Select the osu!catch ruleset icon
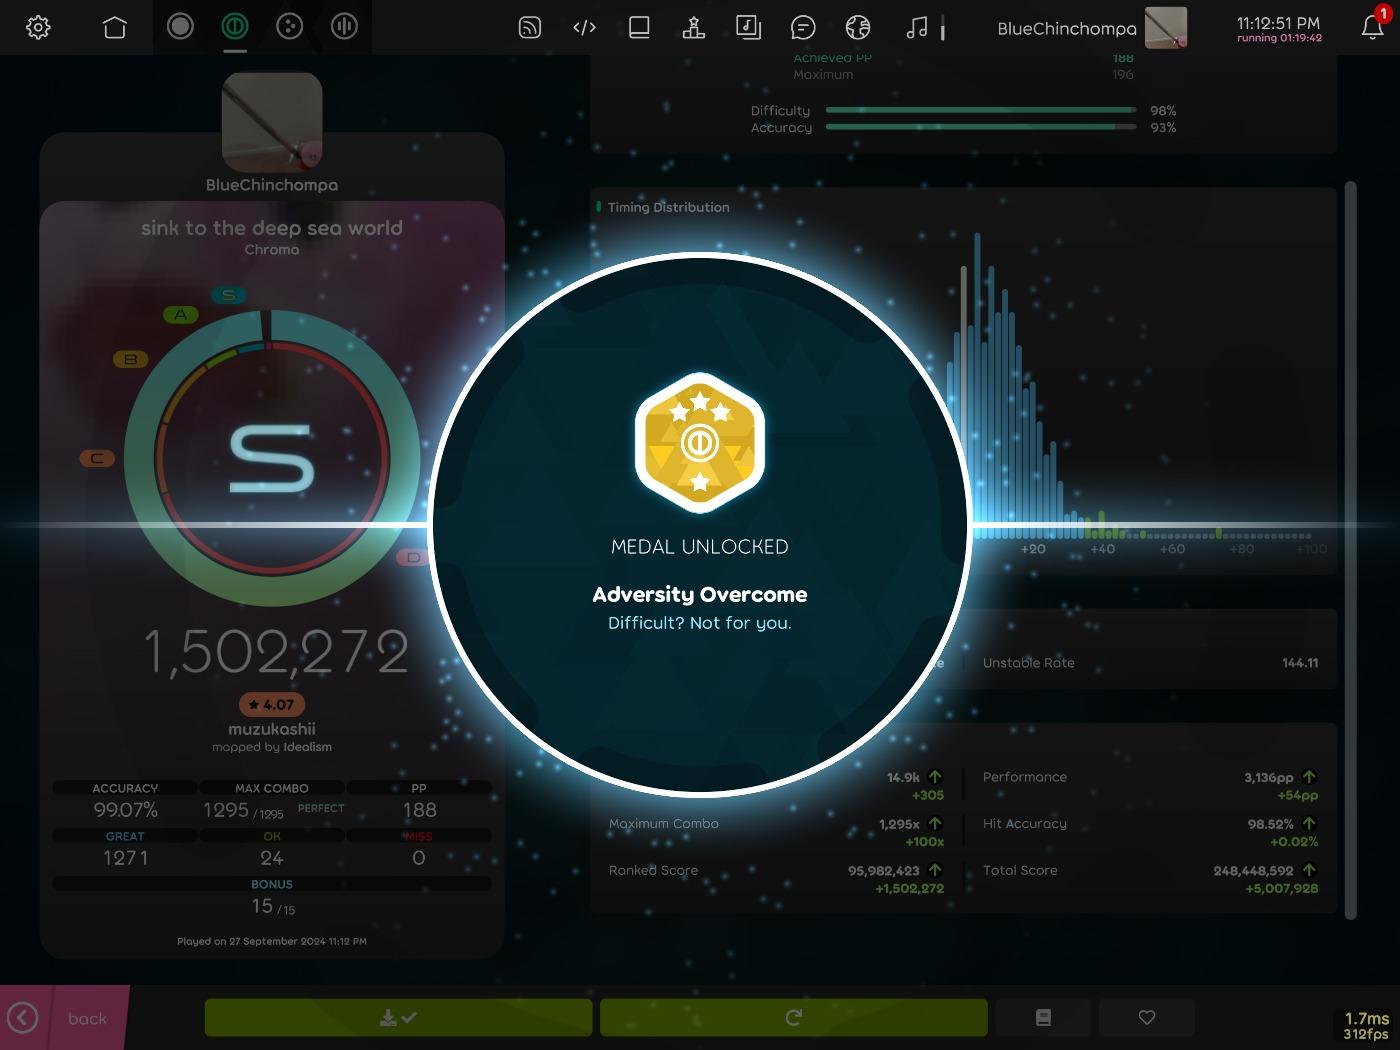1400x1050 pixels. (x=290, y=27)
